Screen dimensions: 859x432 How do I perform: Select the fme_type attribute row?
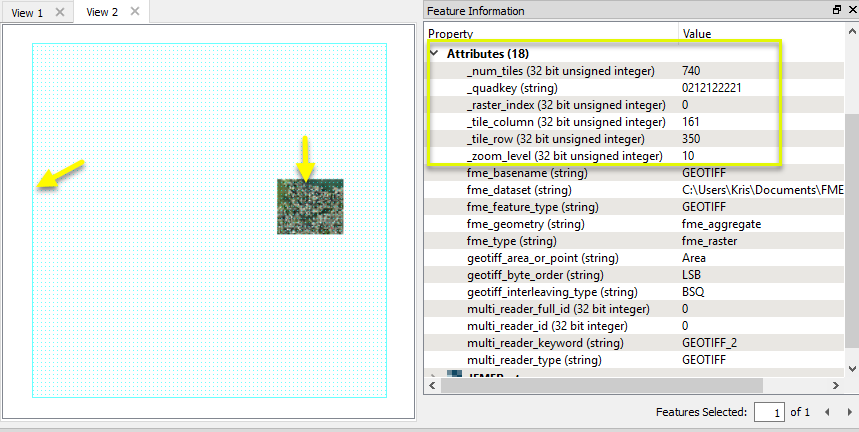pyautogui.click(x=635, y=241)
